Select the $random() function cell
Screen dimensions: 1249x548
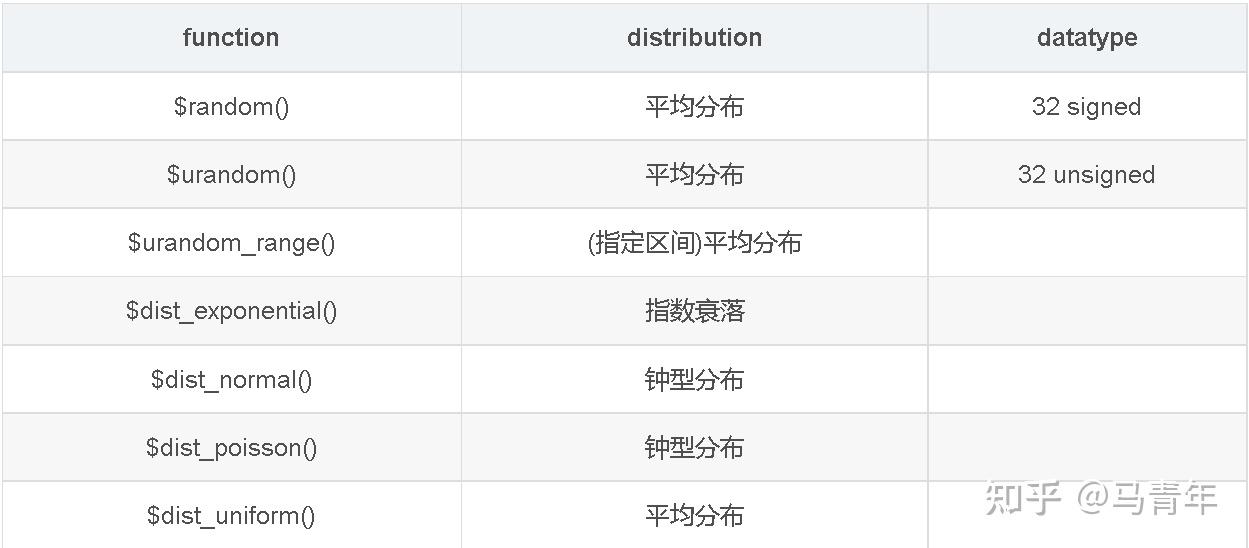pyautogui.click(x=231, y=107)
